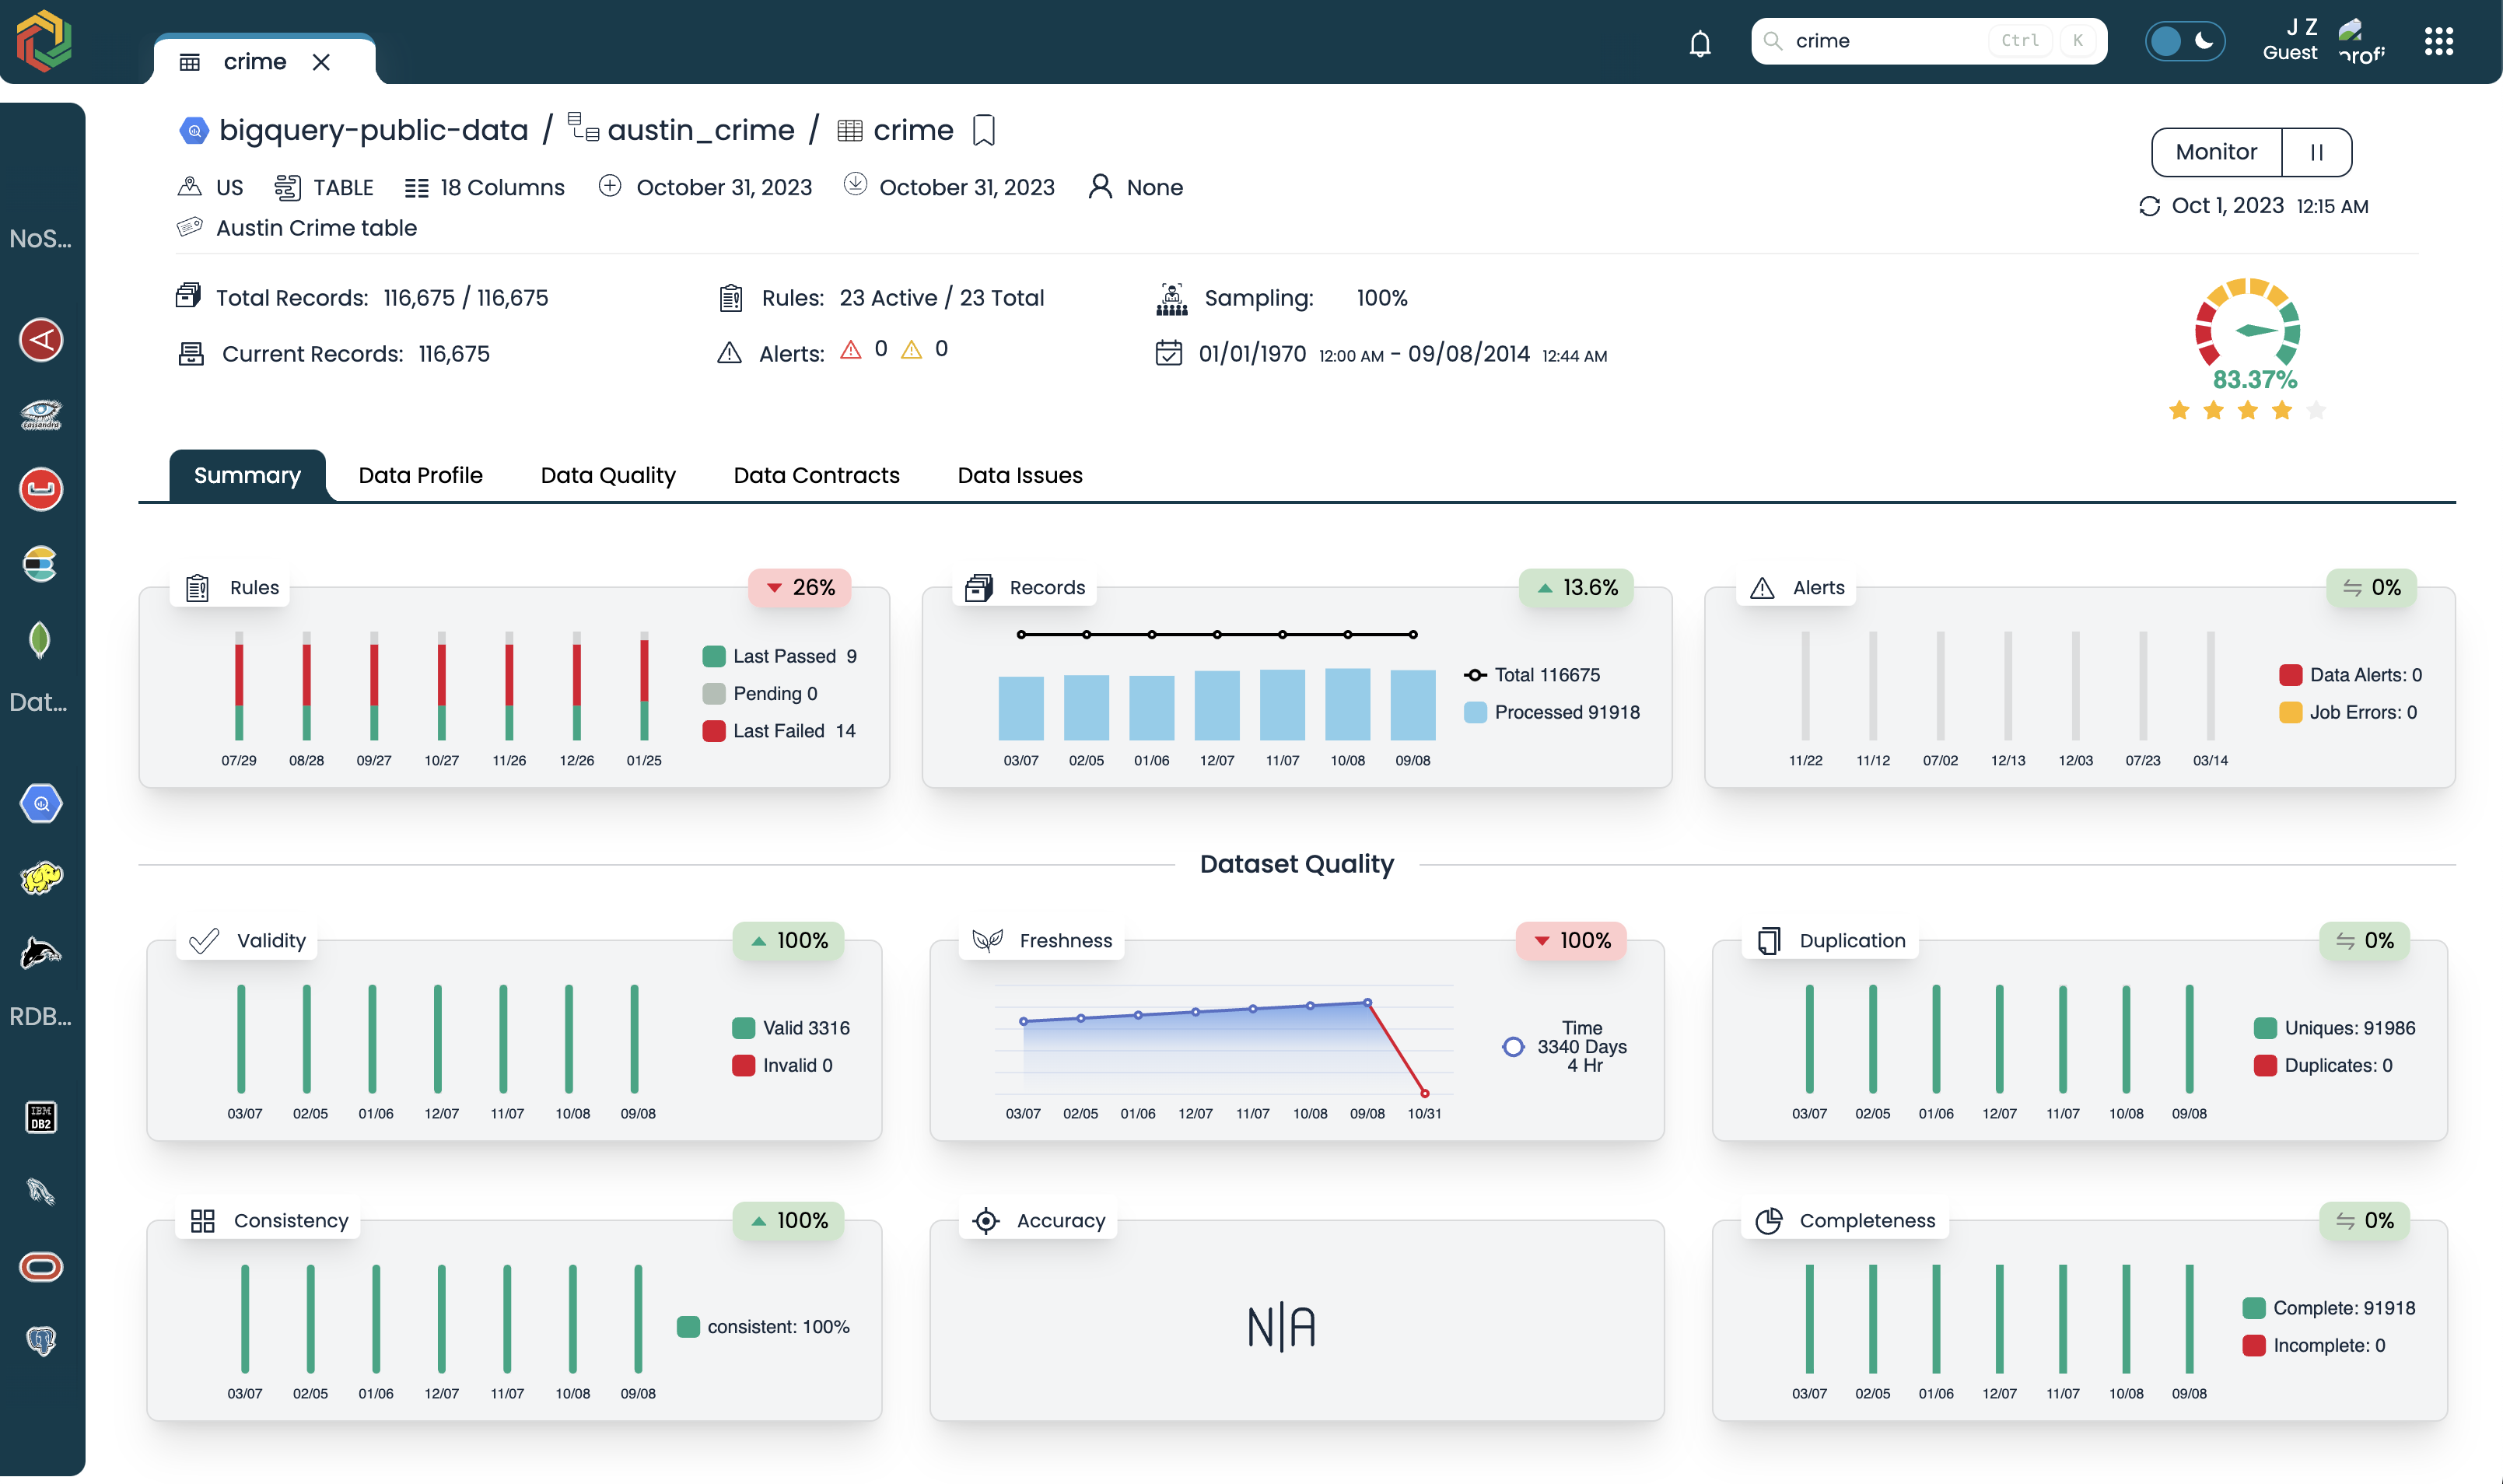Click the Rules card icon

coord(198,588)
